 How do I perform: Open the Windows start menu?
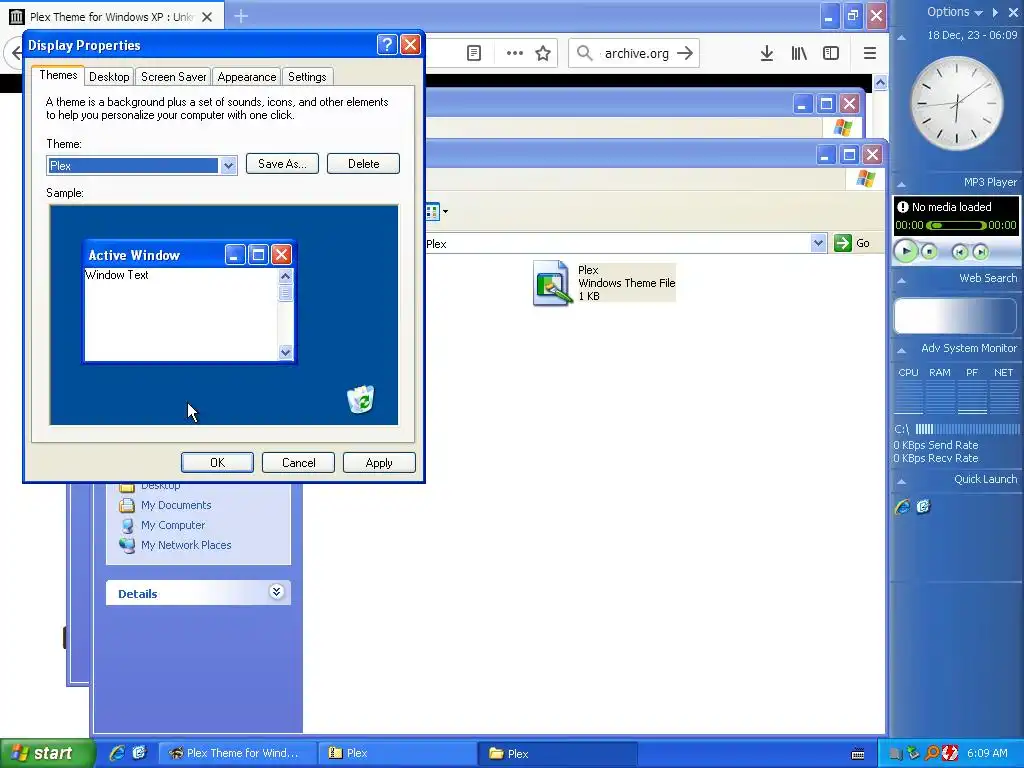pos(46,753)
